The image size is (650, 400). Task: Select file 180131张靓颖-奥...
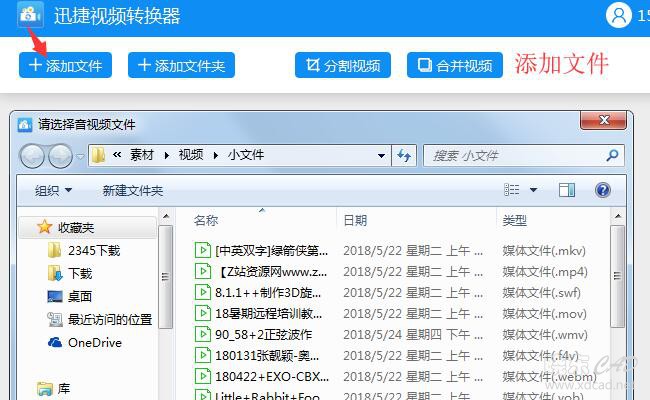(x=267, y=356)
